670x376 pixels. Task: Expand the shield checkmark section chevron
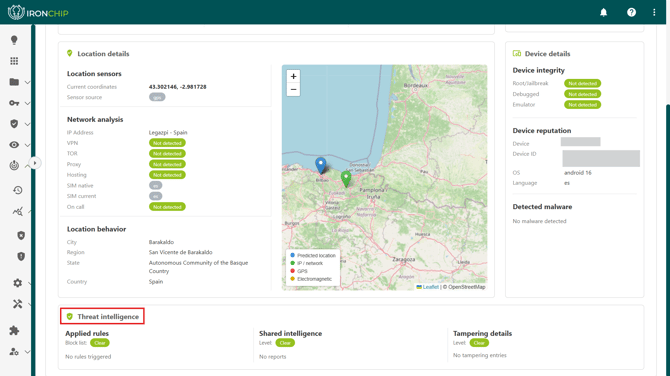[x=27, y=124]
